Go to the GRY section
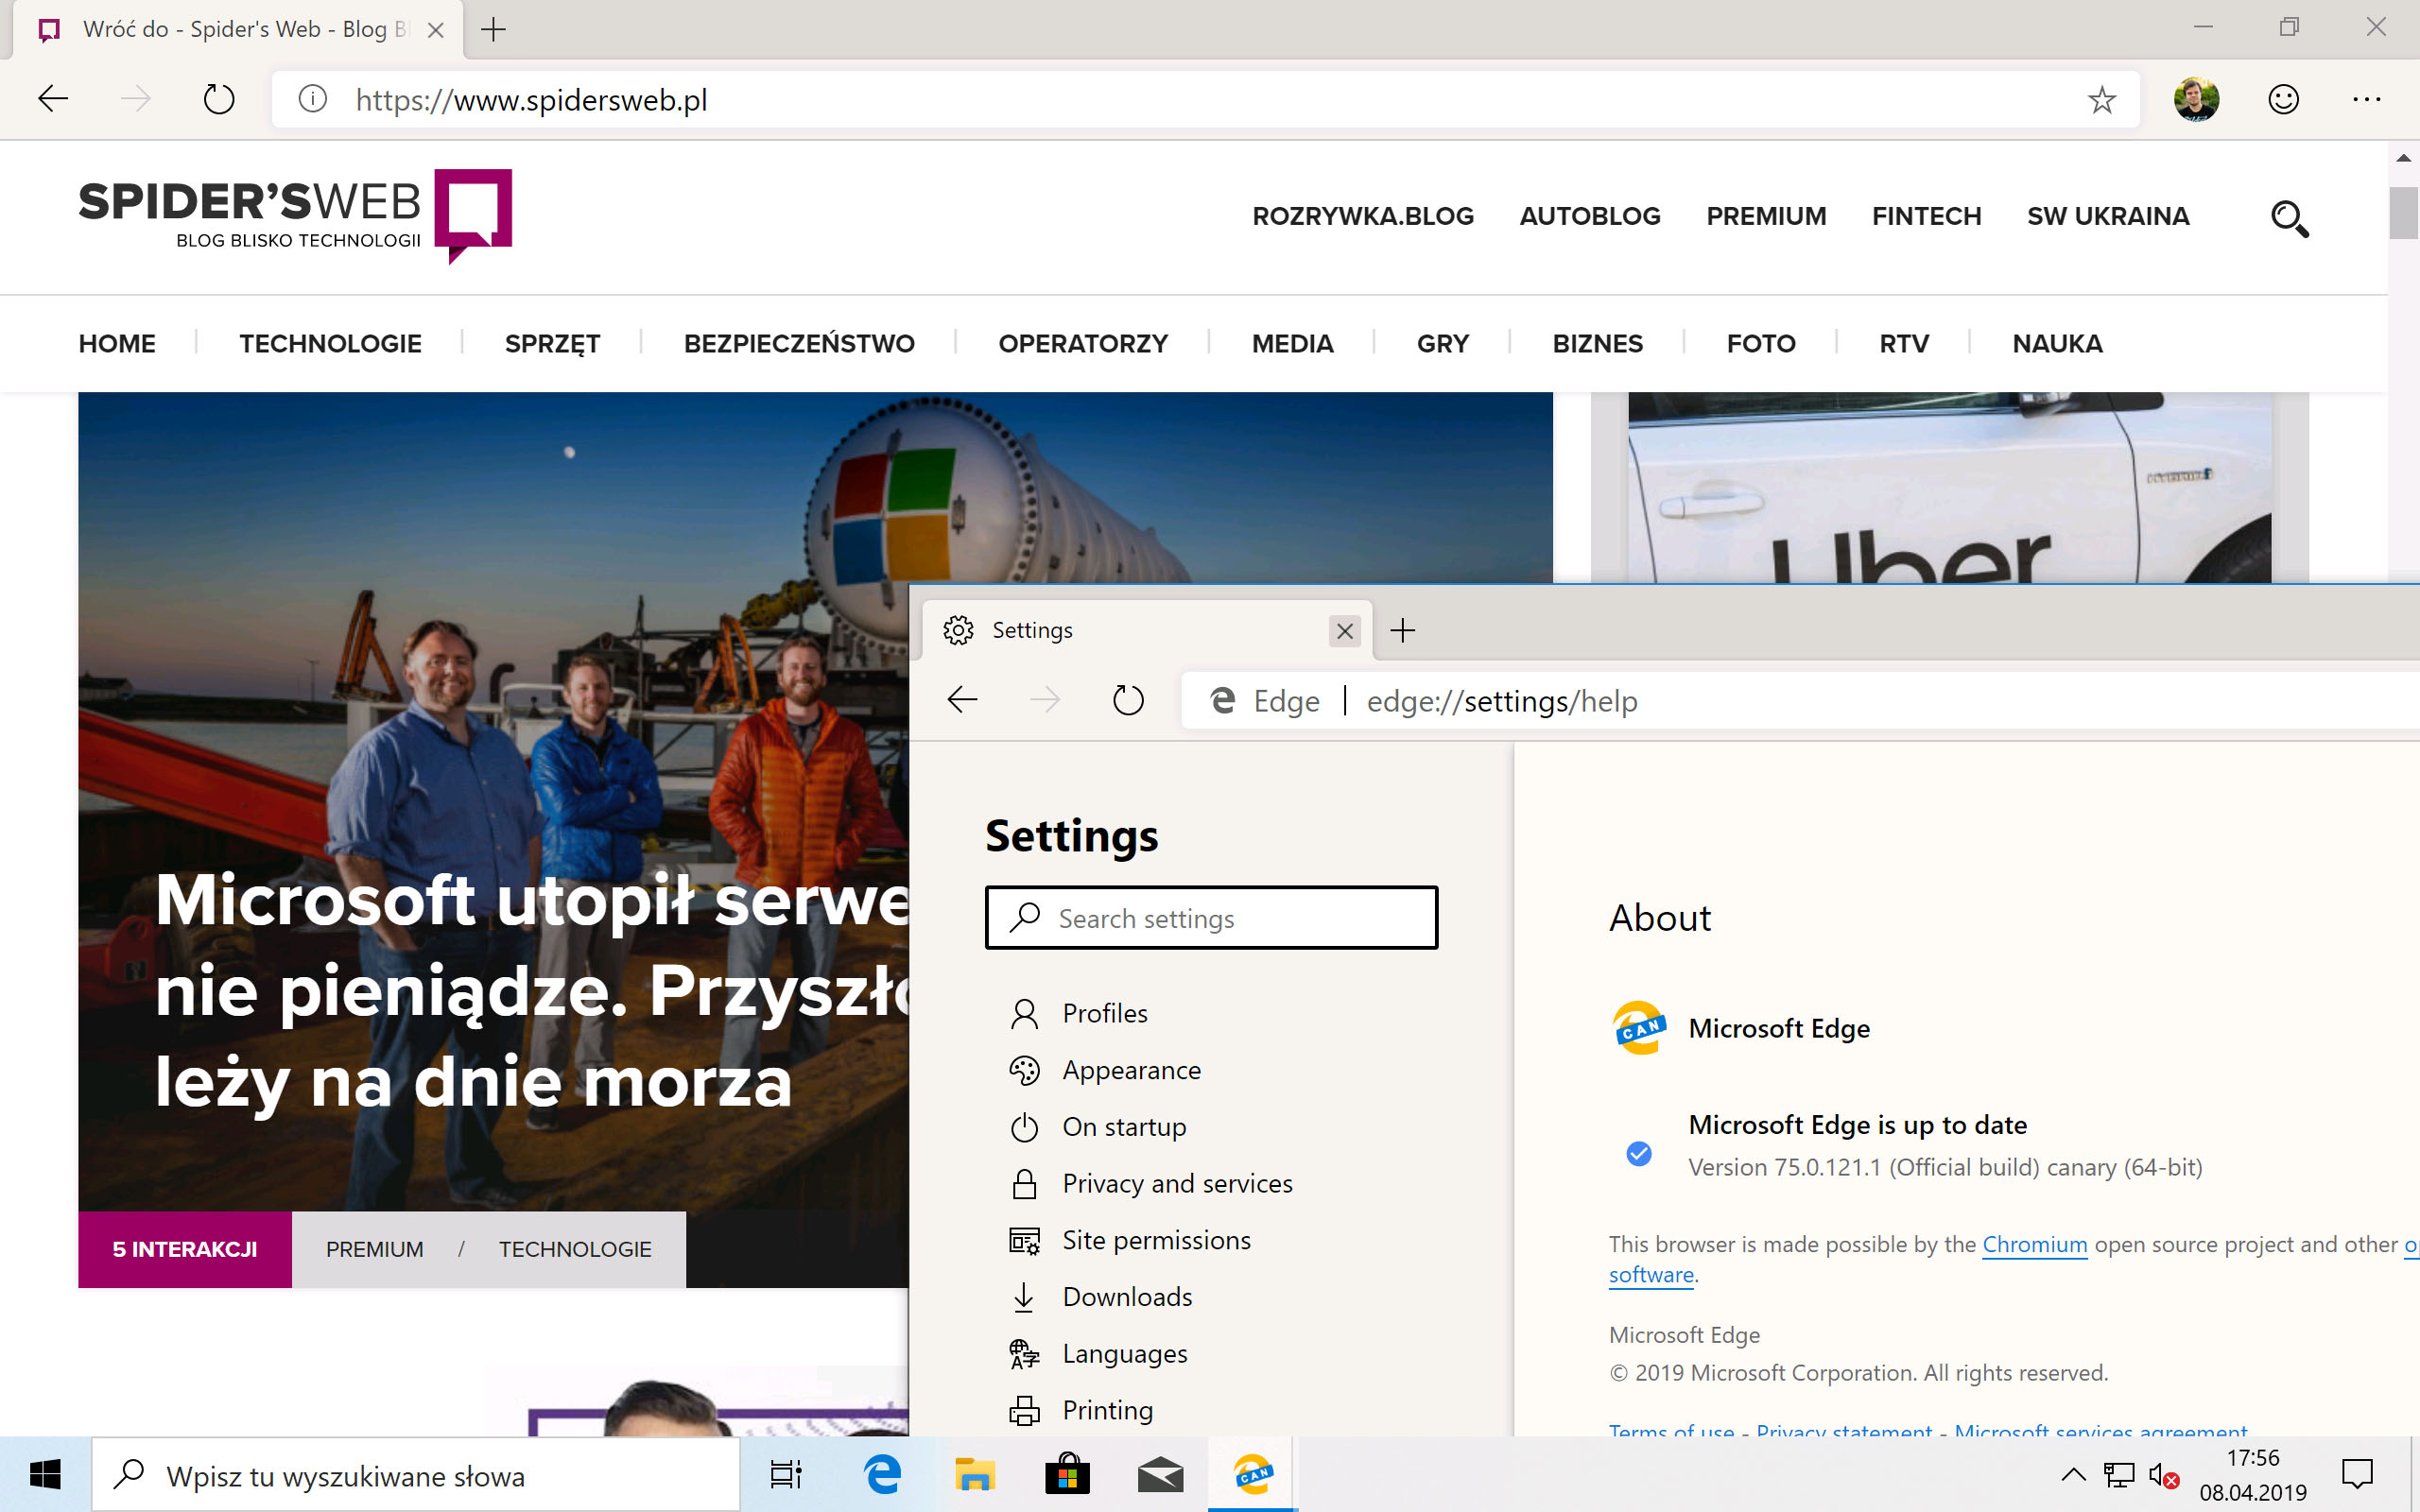2420x1512 pixels. [1443, 343]
